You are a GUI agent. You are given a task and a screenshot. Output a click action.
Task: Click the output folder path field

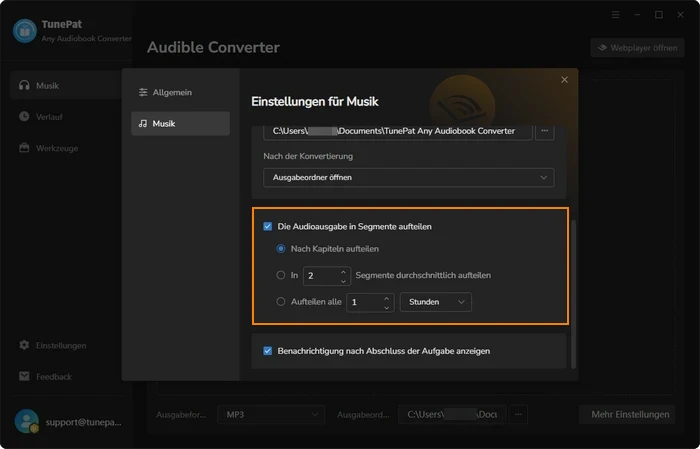[x=397, y=131]
